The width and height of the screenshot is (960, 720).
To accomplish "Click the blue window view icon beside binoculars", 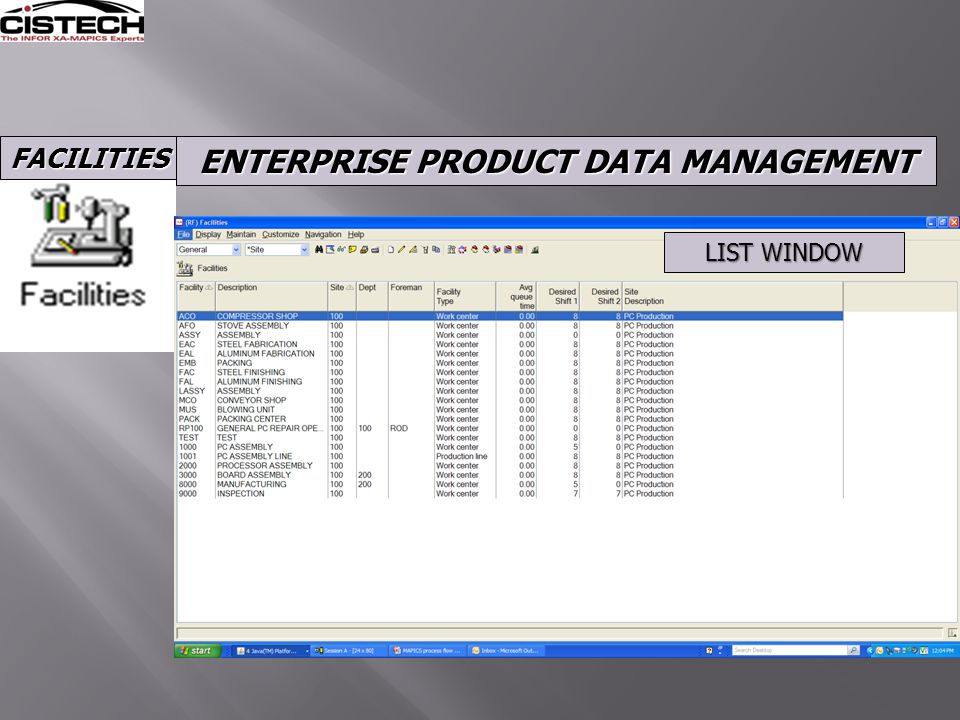I will (x=330, y=249).
